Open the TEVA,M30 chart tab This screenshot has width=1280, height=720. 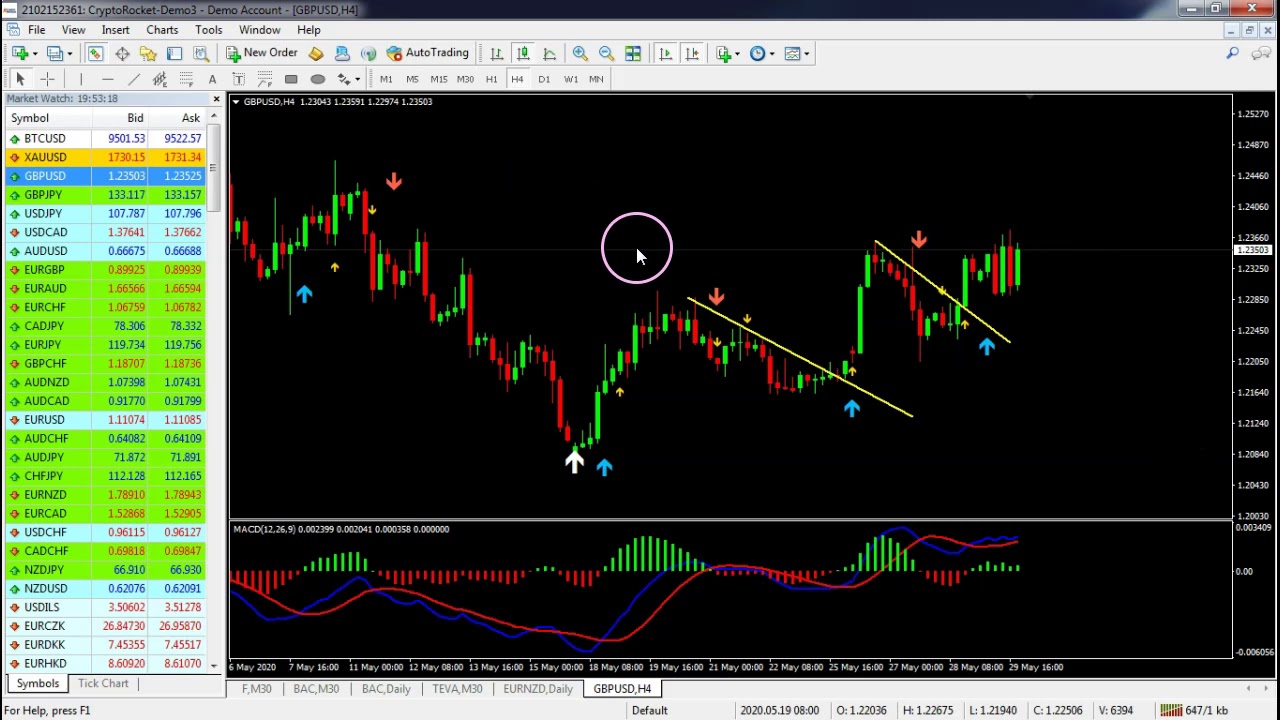click(457, 689)
